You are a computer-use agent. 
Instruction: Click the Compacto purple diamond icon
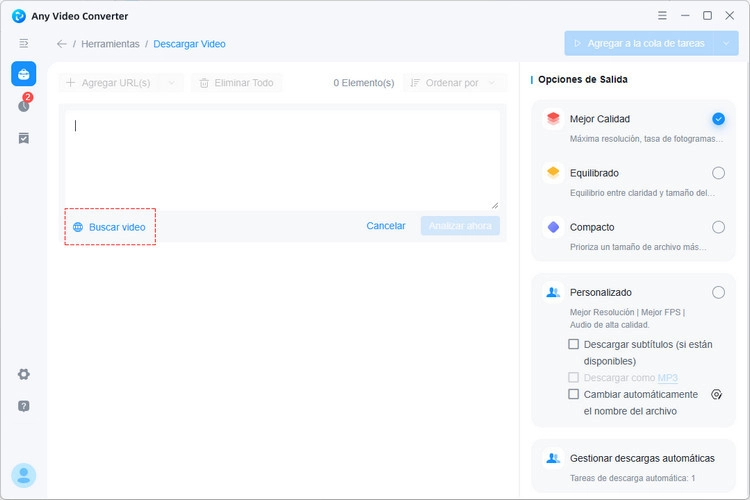tap(553, 227)
